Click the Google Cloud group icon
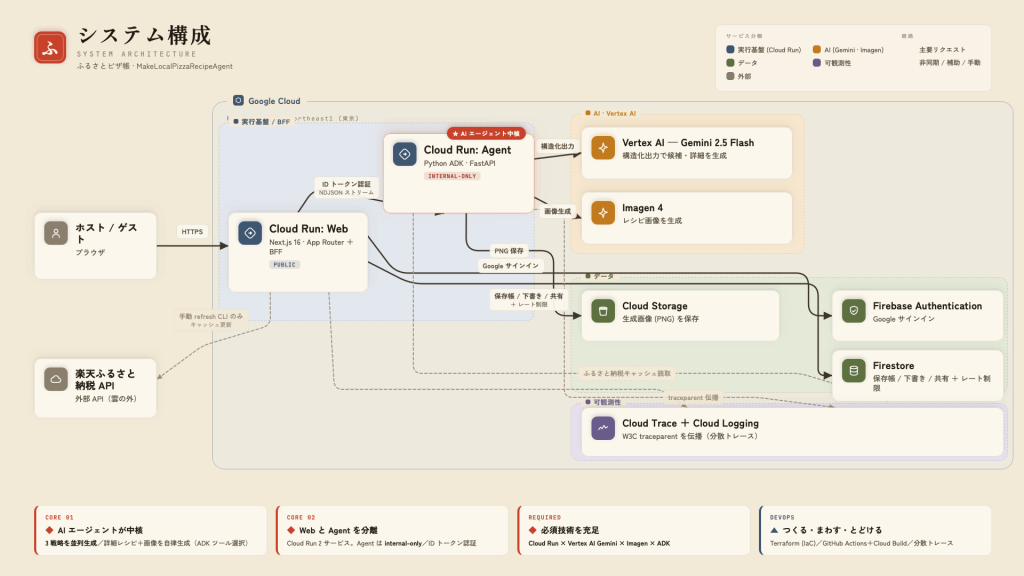The image size is (1024, 576). click(x=238, y=101)
